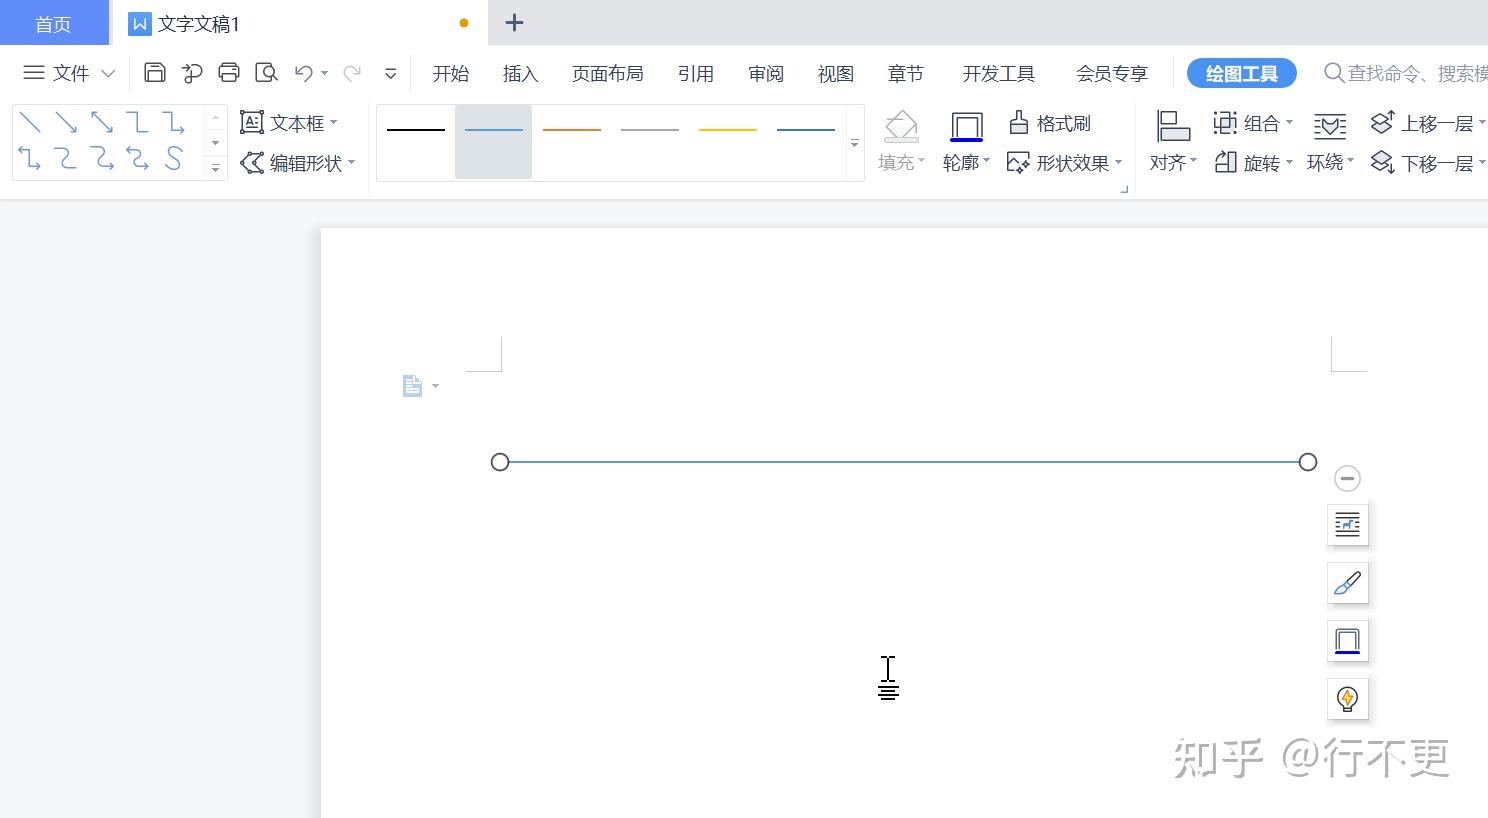
Task: Open the quick access toolbar customize arrow
Action: coord(391,73)
